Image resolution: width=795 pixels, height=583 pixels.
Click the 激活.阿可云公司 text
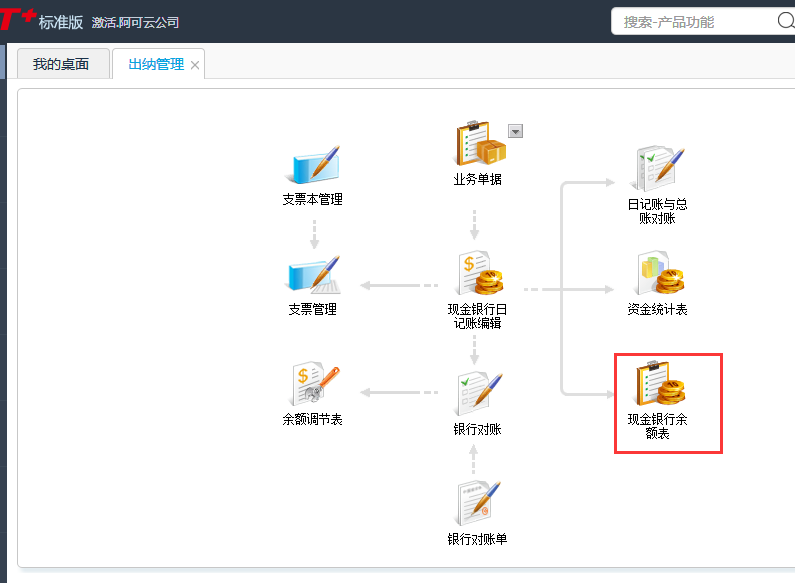[x=135, y=22]
